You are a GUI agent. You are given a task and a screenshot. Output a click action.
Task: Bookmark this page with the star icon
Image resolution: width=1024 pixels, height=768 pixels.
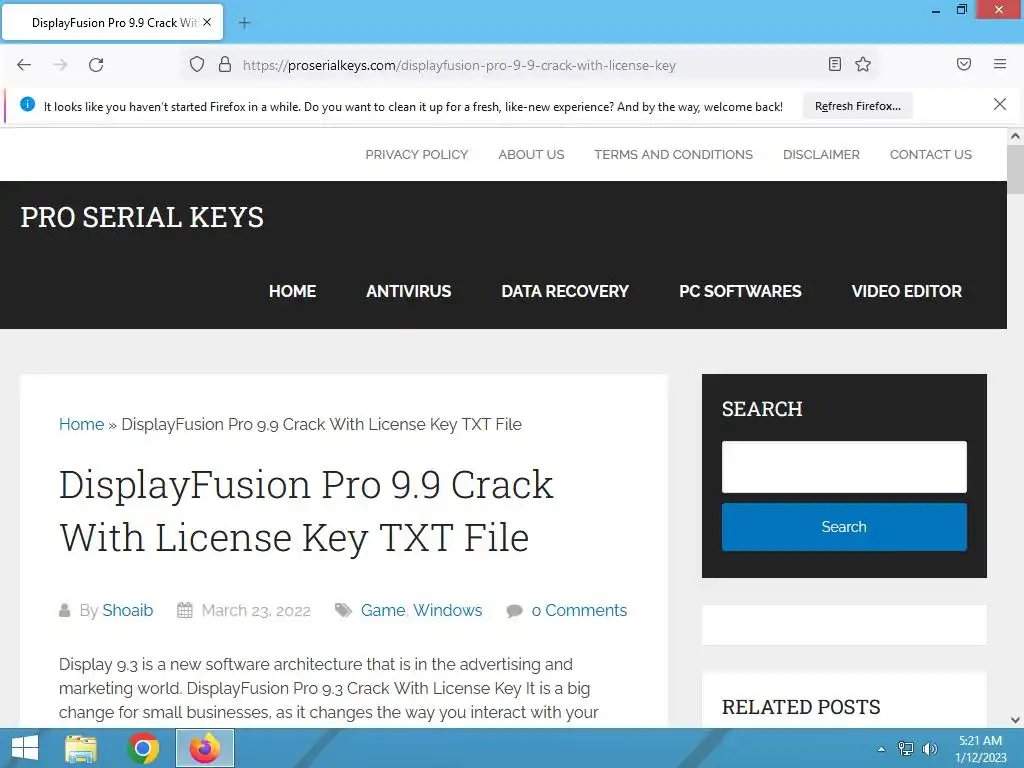click(x=863, y=64)
